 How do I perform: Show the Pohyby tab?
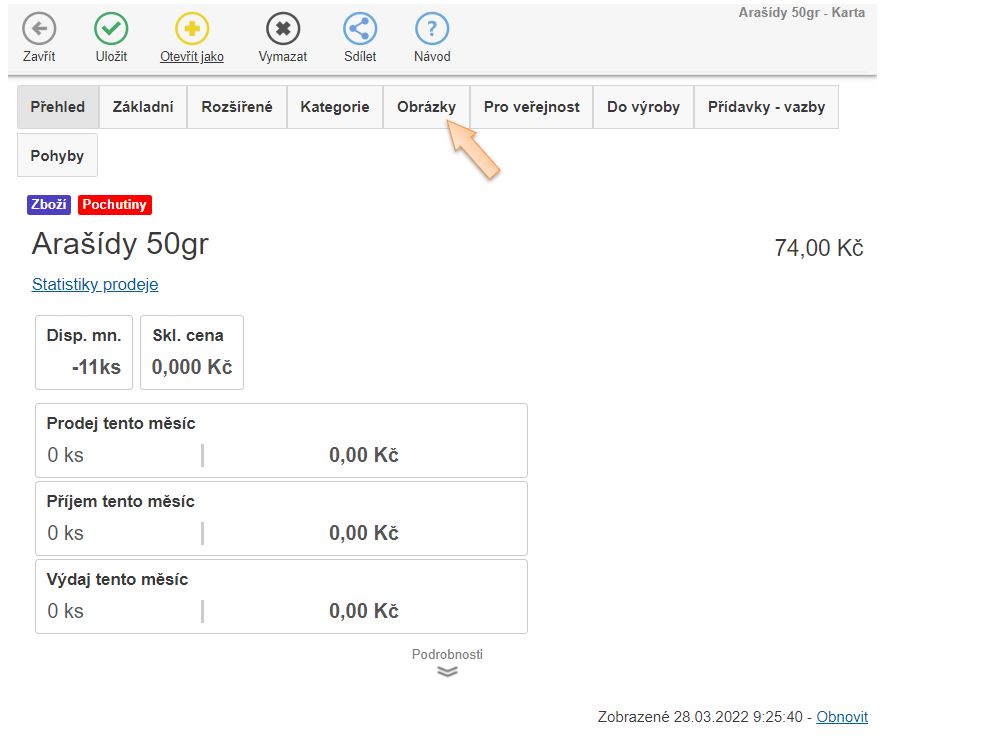(x=57, y=156)
